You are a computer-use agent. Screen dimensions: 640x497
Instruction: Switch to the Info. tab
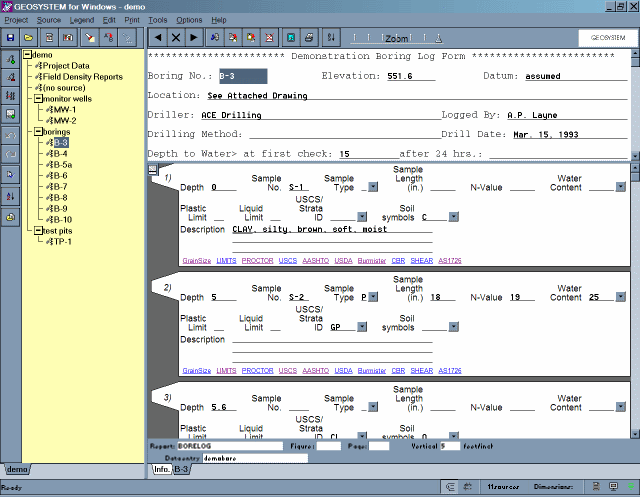[160, 469]
